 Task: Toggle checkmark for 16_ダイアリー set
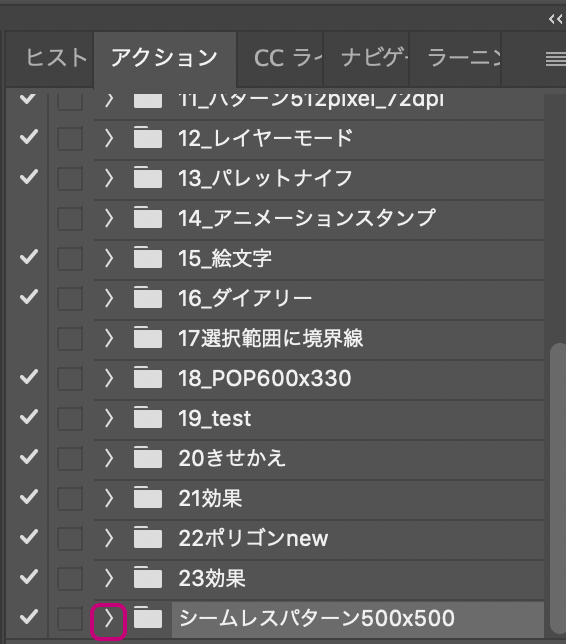click(x=29, y=297)
